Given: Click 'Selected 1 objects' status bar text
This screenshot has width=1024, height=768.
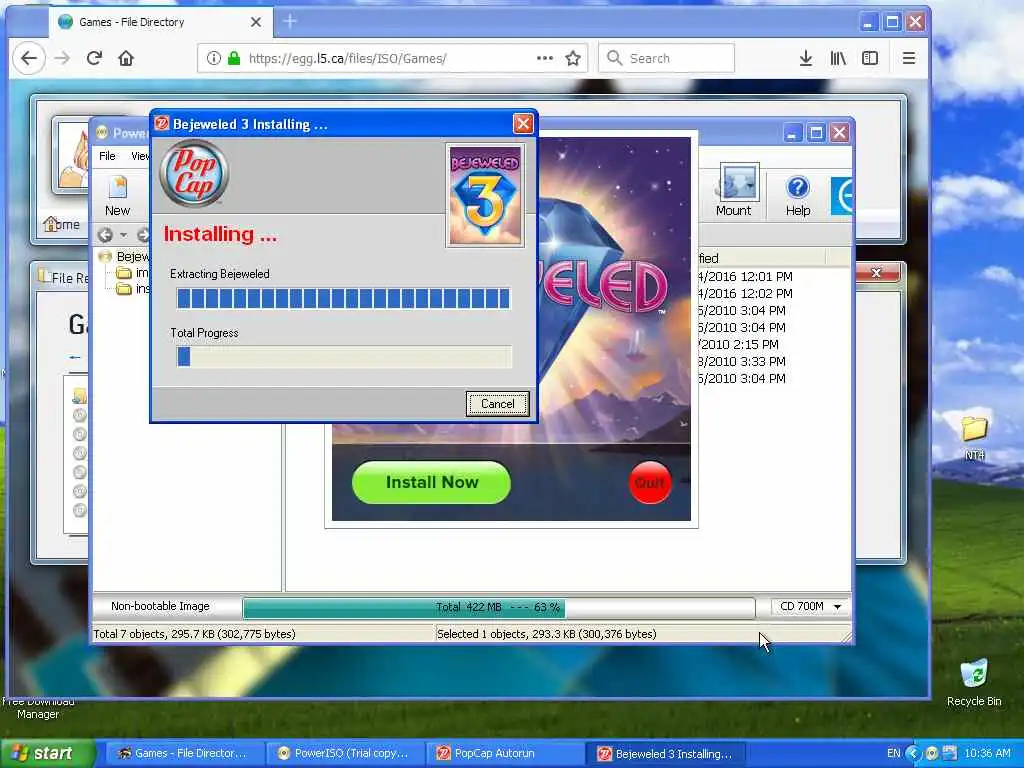Looking at the screenshot, I should click(547, 634).
